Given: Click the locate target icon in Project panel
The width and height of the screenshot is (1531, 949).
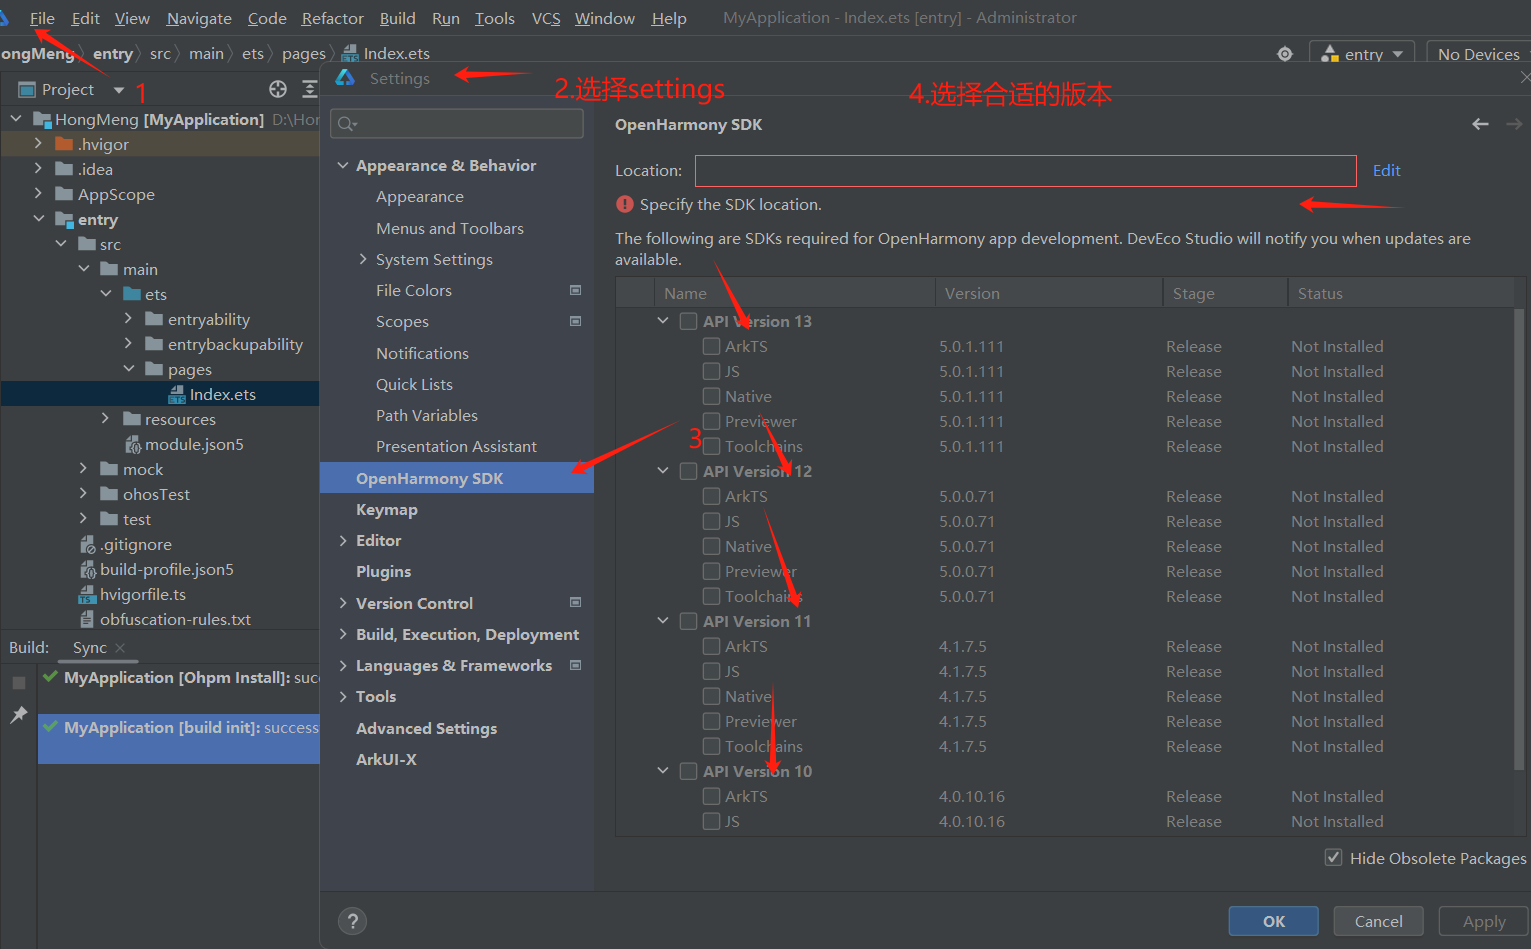Looking at the screenshot, I should (x=278, y=89).
